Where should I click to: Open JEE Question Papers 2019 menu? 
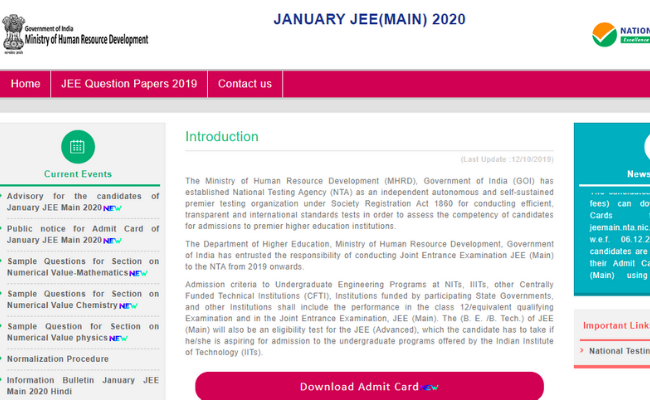(x=129, y=84)
